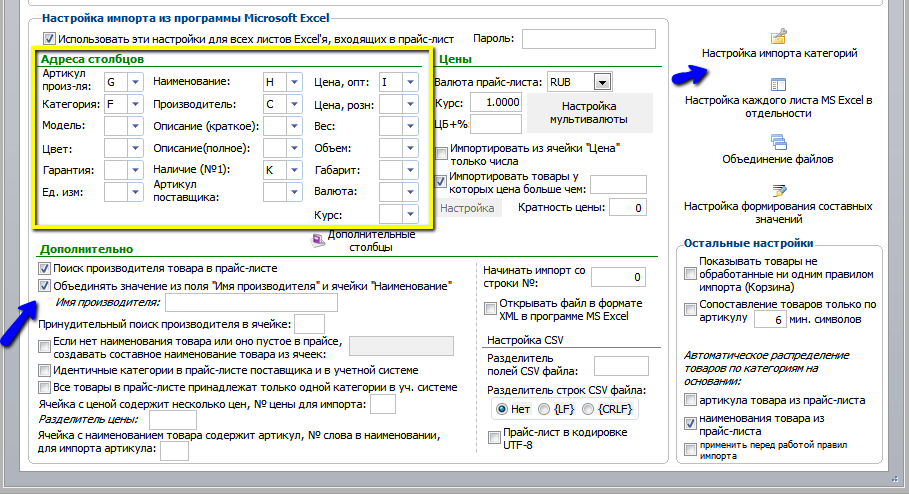Open the wholesale price column dropdown
Viewport: 909px width, 494px height.
point(410,82)
